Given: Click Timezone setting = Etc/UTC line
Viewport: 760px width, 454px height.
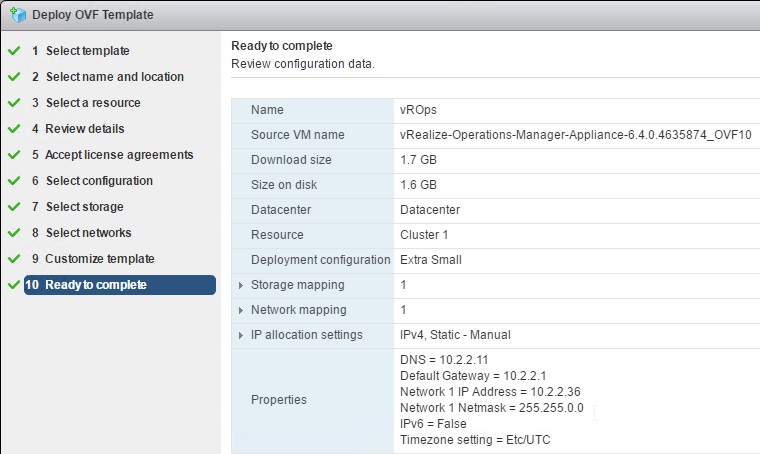Looking at the screenshot, I should [475, 440].
